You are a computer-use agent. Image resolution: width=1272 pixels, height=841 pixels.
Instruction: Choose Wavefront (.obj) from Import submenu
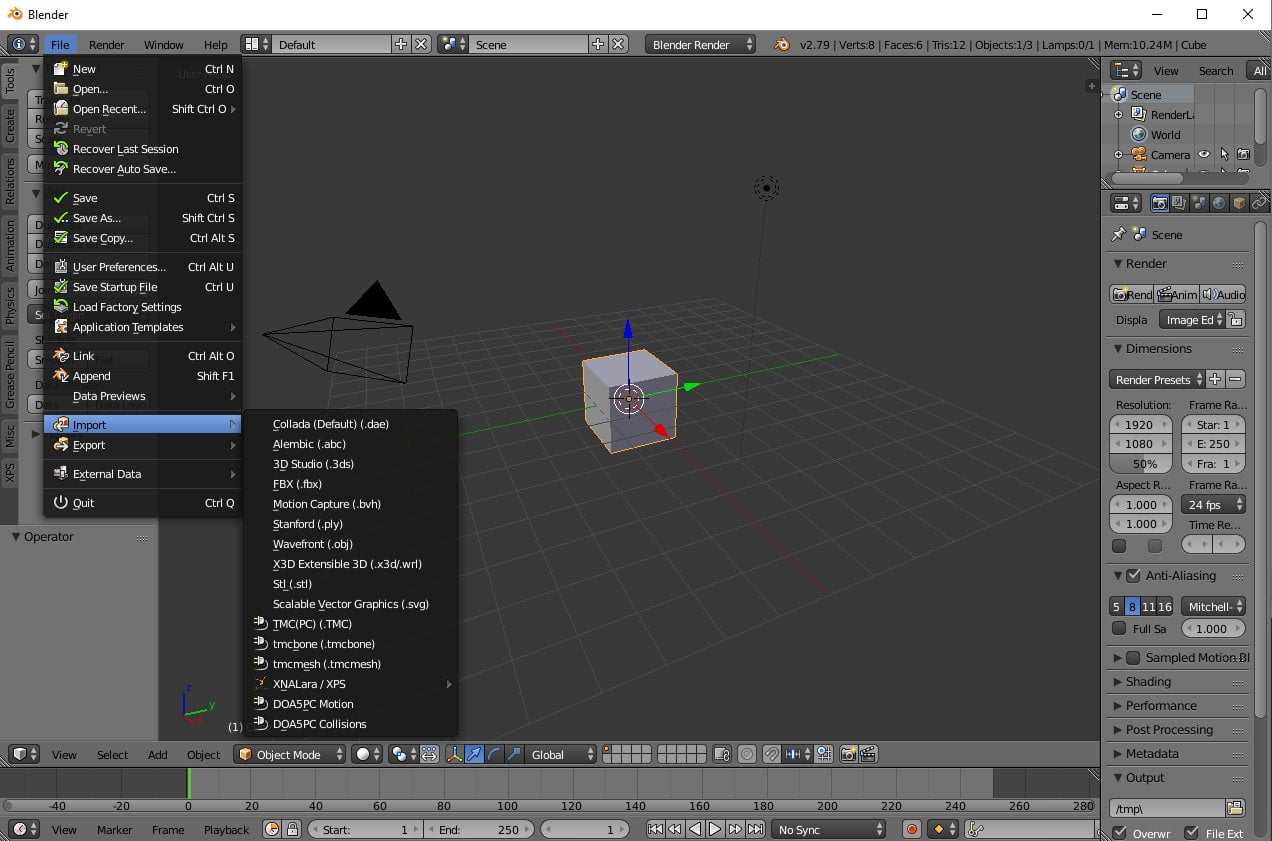point(350,544)
